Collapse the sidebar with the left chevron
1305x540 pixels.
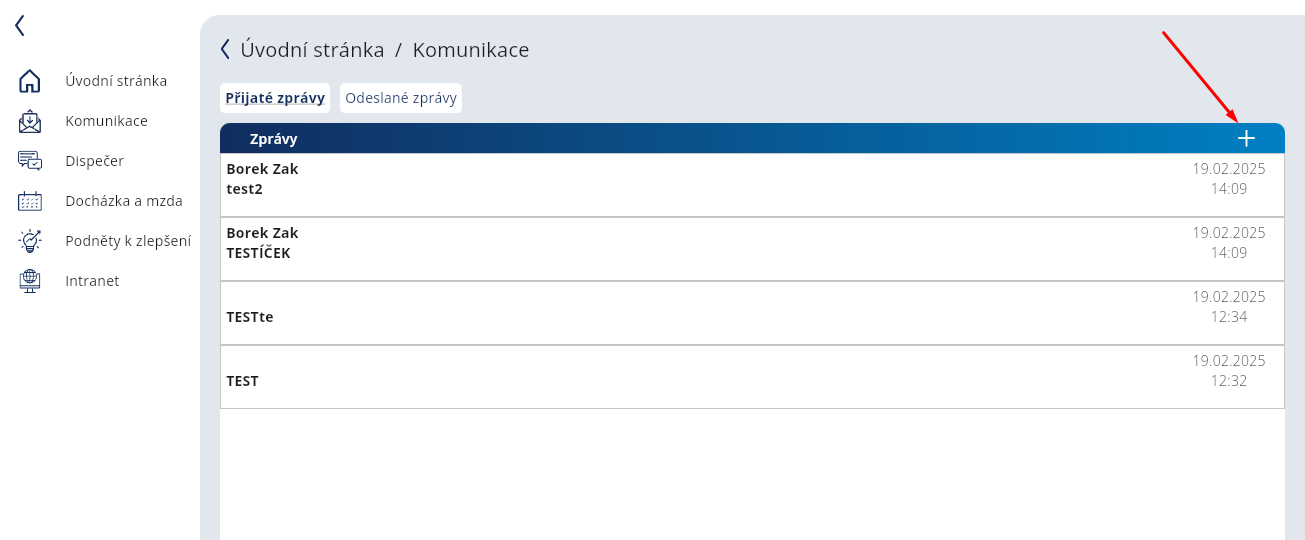pos(19,26)
